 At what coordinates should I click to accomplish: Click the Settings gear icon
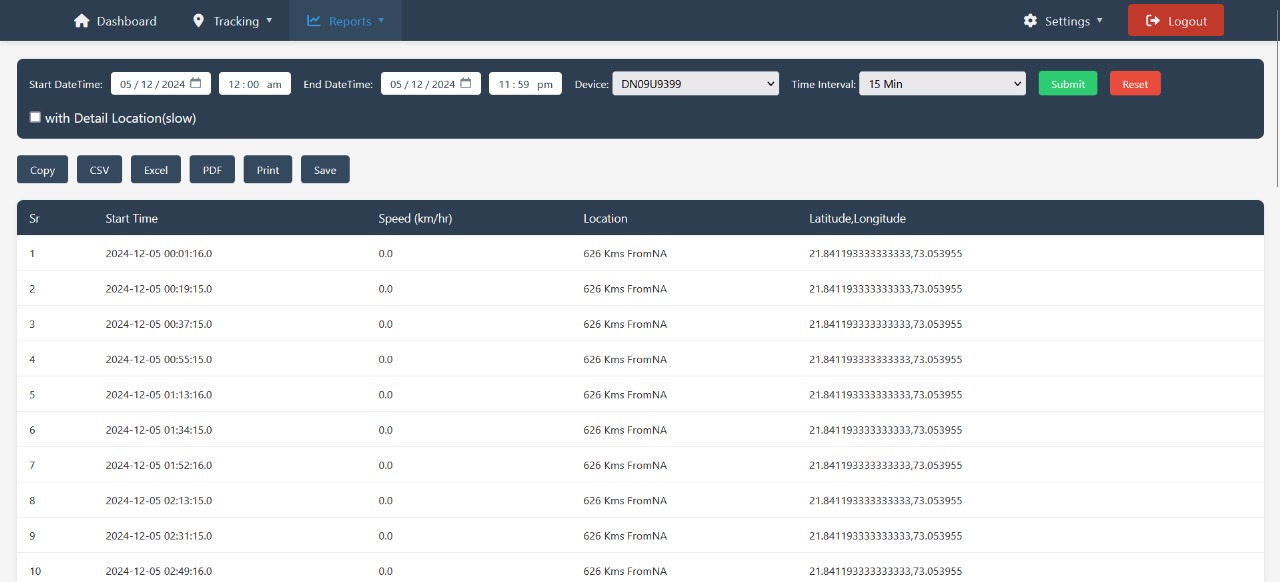click(1030, 21)
